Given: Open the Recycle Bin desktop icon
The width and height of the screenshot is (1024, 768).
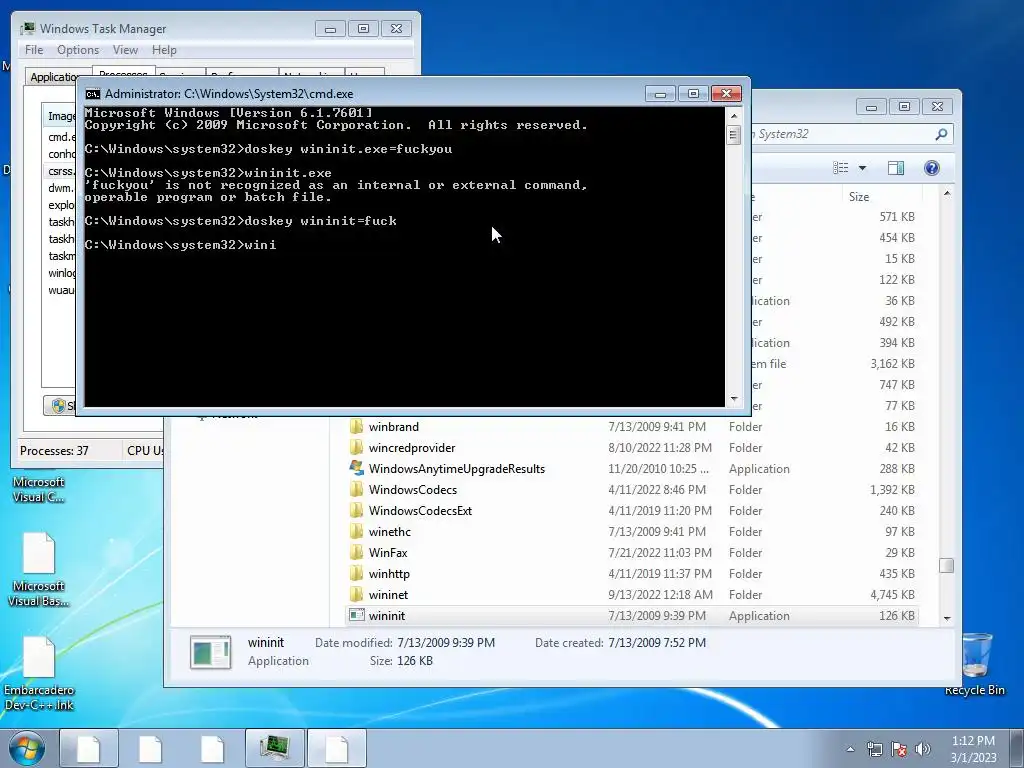Looking at the screenshot, I should point(974,664).
